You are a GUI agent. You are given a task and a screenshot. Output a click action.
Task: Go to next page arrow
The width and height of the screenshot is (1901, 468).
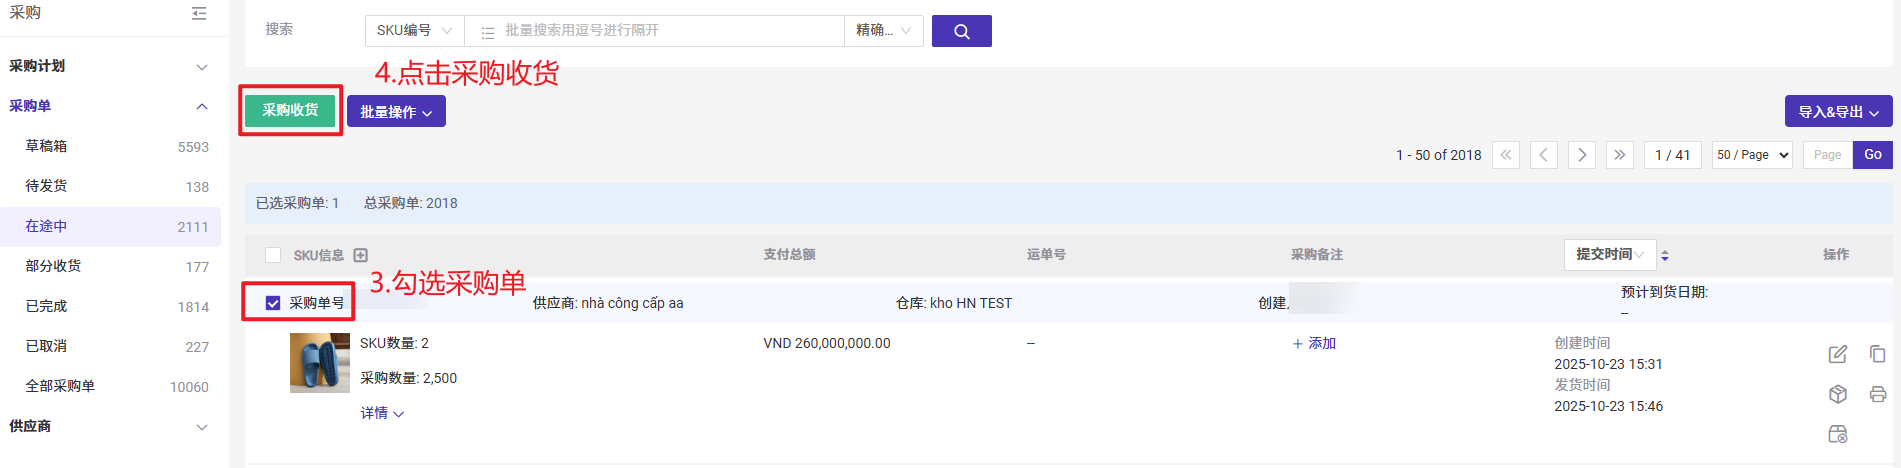click(x=1581, y=155)
